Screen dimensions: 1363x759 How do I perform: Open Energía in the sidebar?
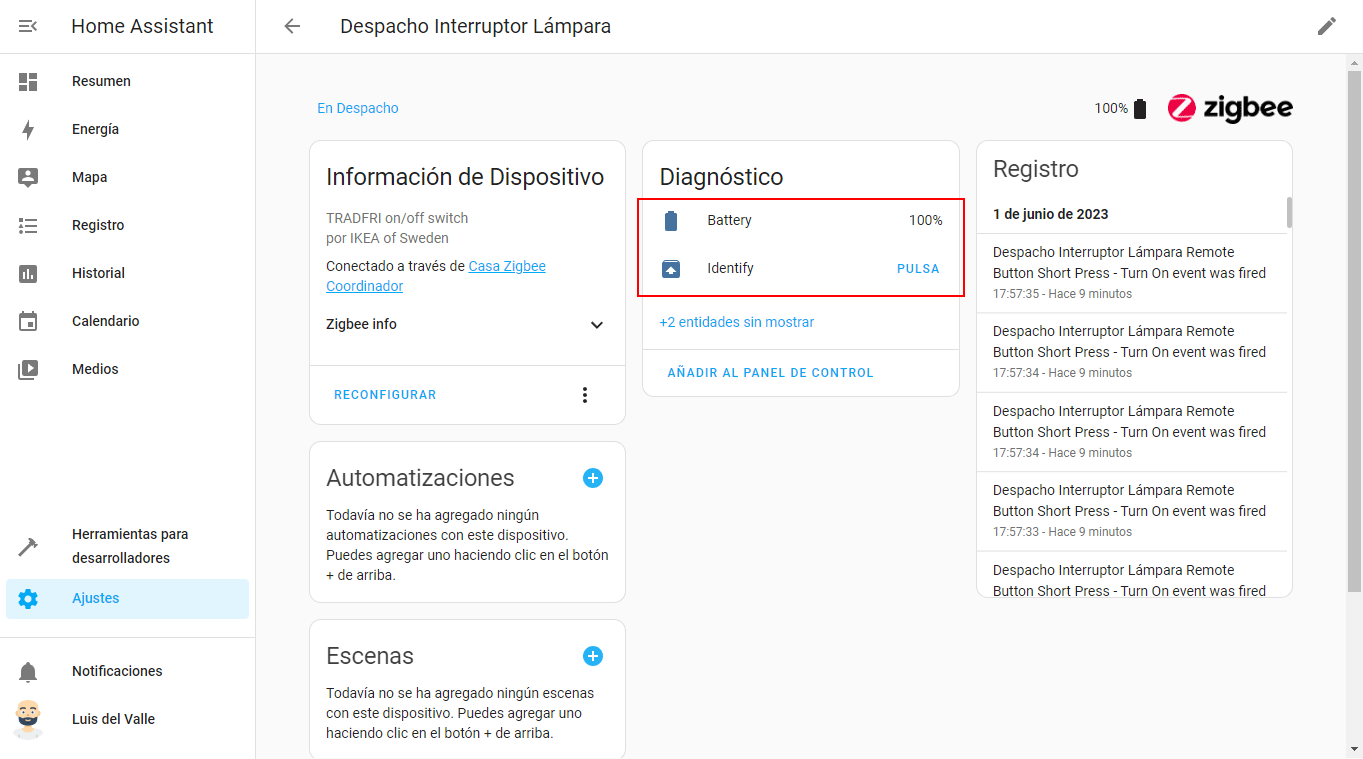click(x=95, y=129)
